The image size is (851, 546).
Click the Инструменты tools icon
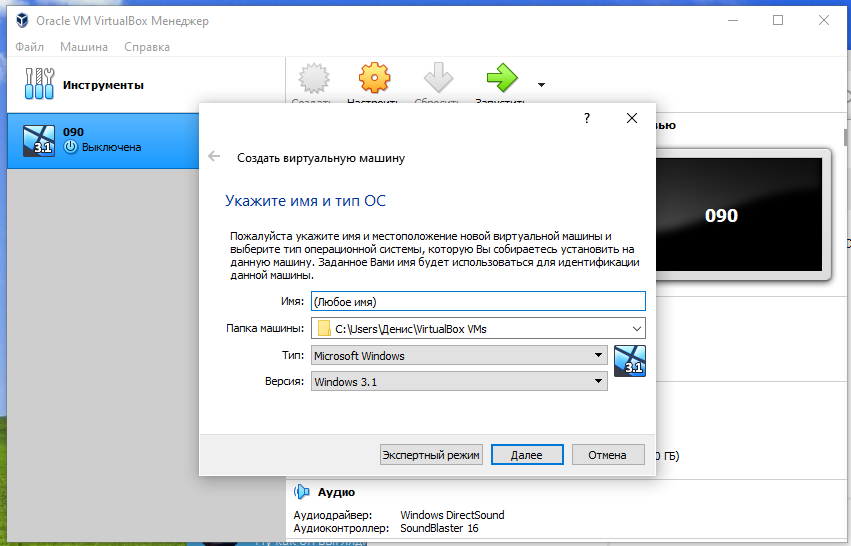tap(35, 85)
